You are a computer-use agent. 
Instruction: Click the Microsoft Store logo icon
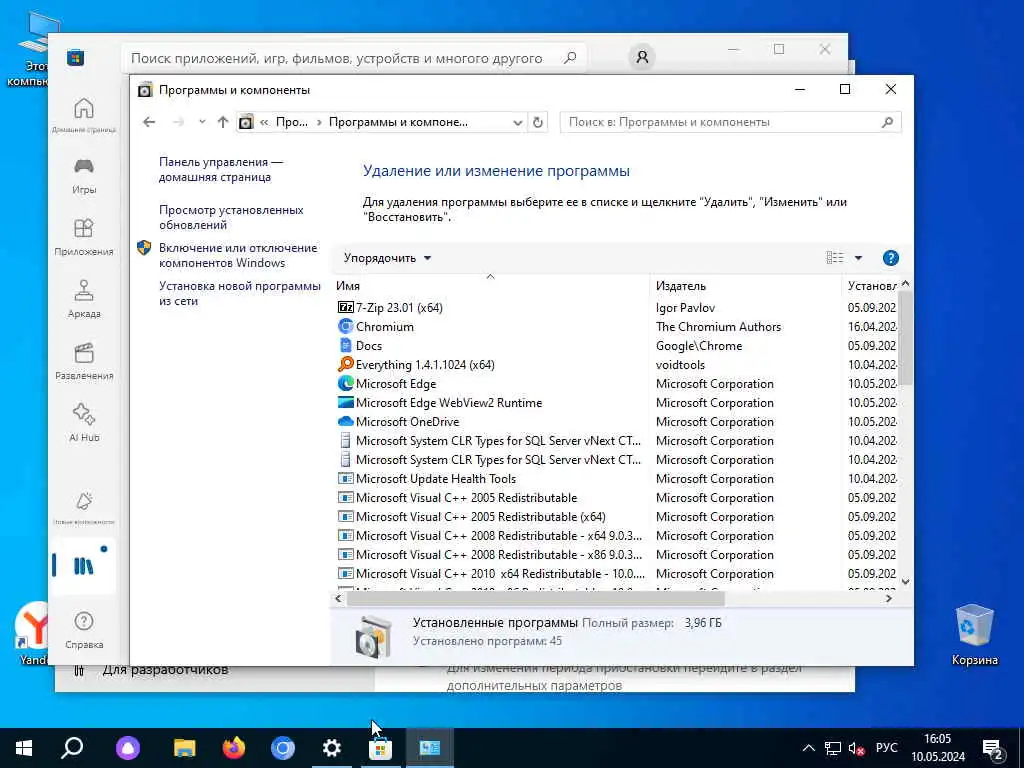pyautogui.click(x=75, y=57)
